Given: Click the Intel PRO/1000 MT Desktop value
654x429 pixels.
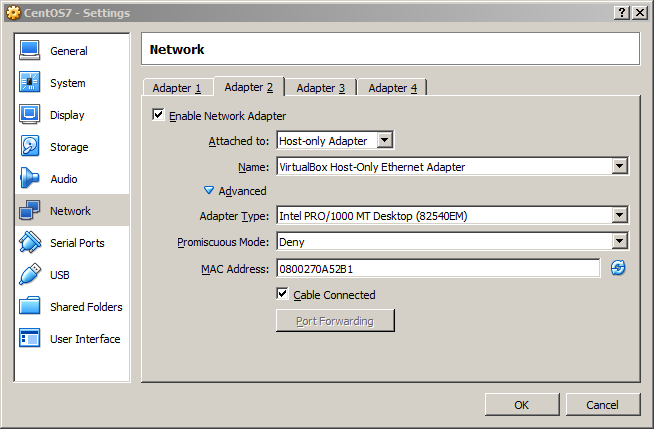Looking at the screenshot, I should [x=373, y=216].
